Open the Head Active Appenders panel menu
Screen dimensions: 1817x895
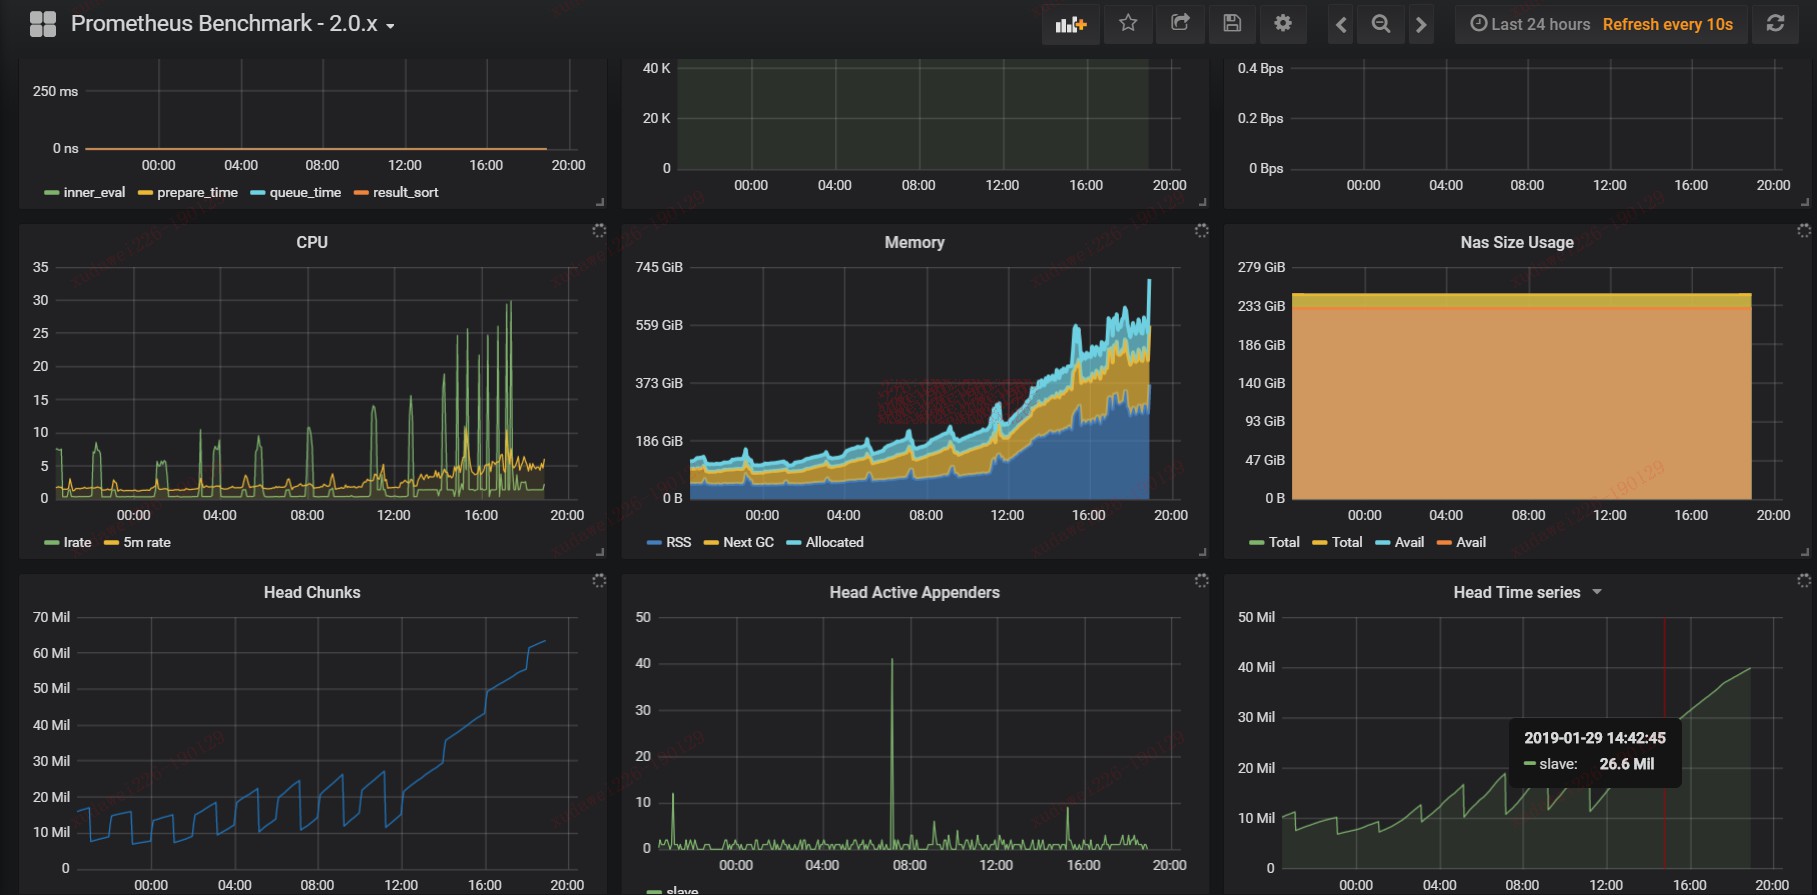(914, 592)
